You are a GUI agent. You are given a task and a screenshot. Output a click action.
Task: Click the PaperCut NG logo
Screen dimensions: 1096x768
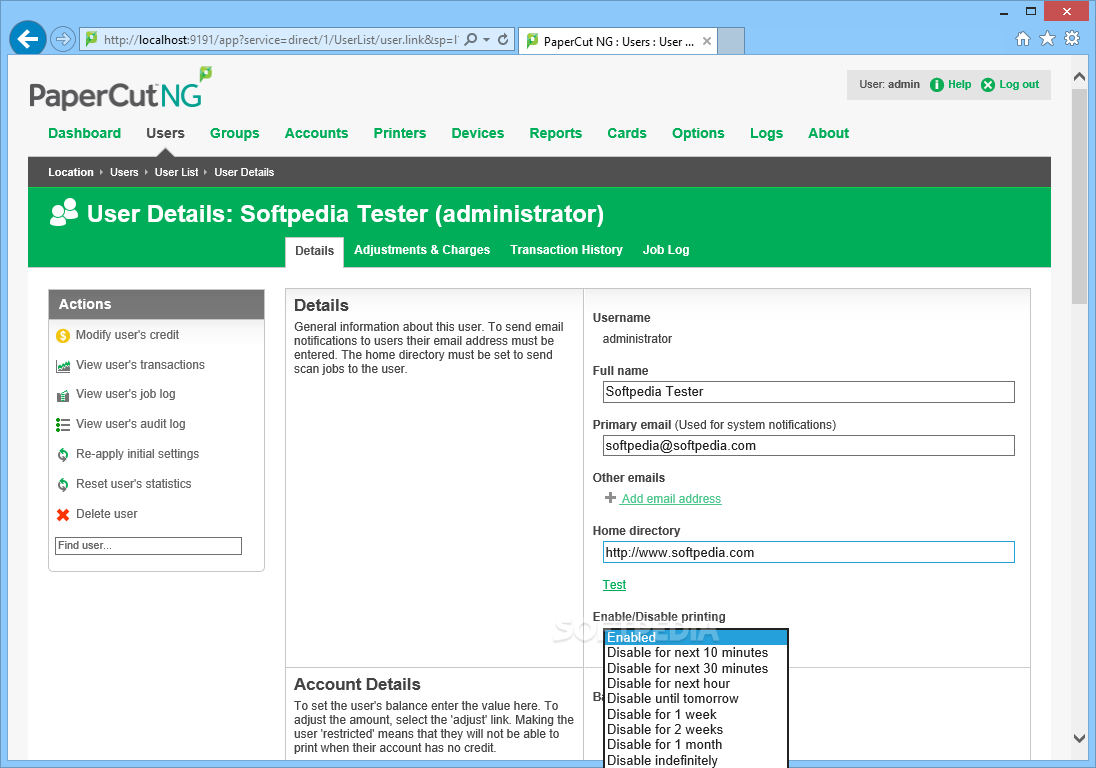tap(120, 89)
